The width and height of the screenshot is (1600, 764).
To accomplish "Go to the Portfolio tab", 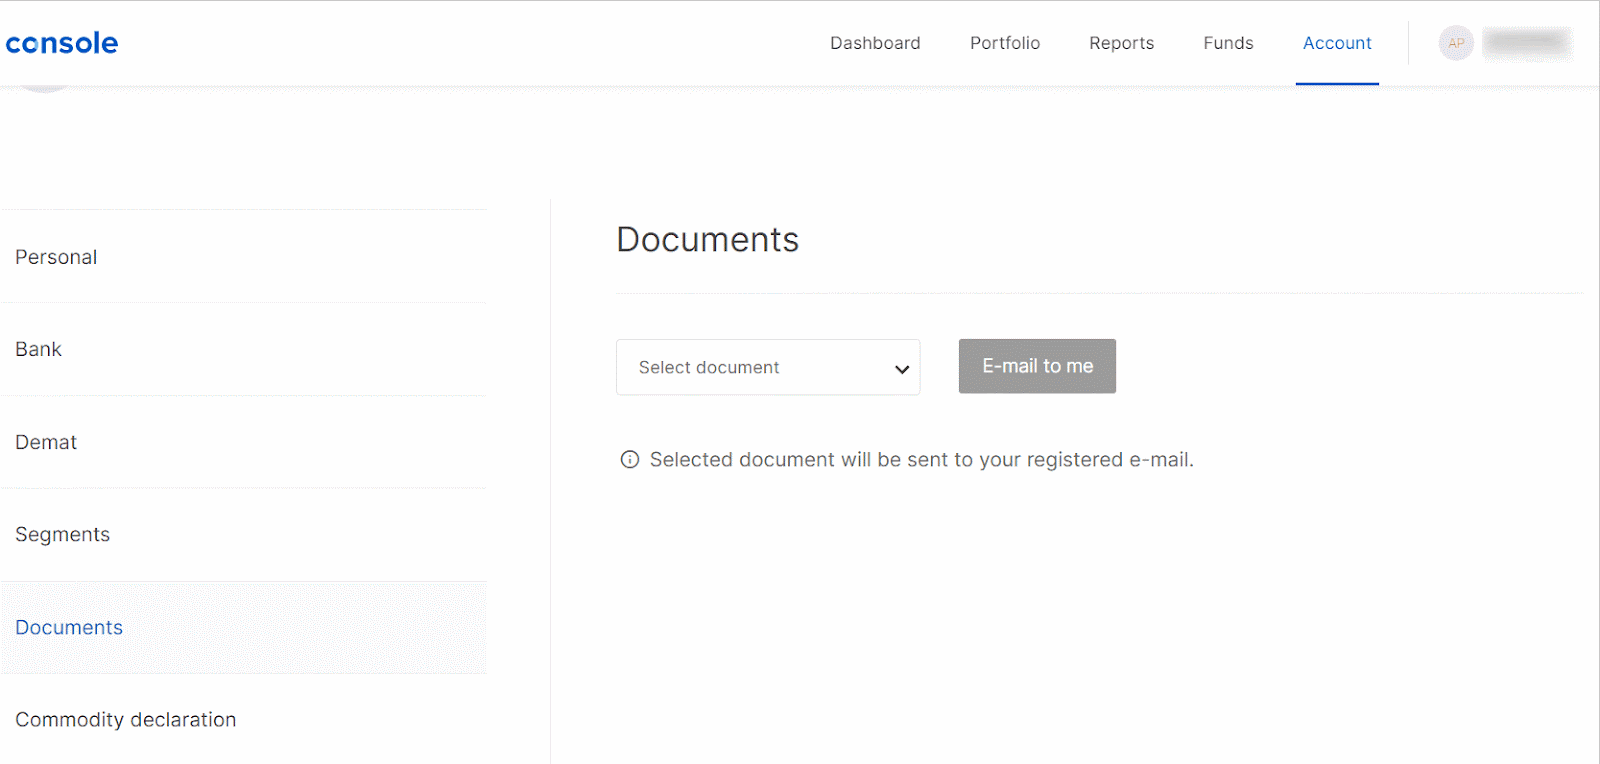I will 1005,43.
